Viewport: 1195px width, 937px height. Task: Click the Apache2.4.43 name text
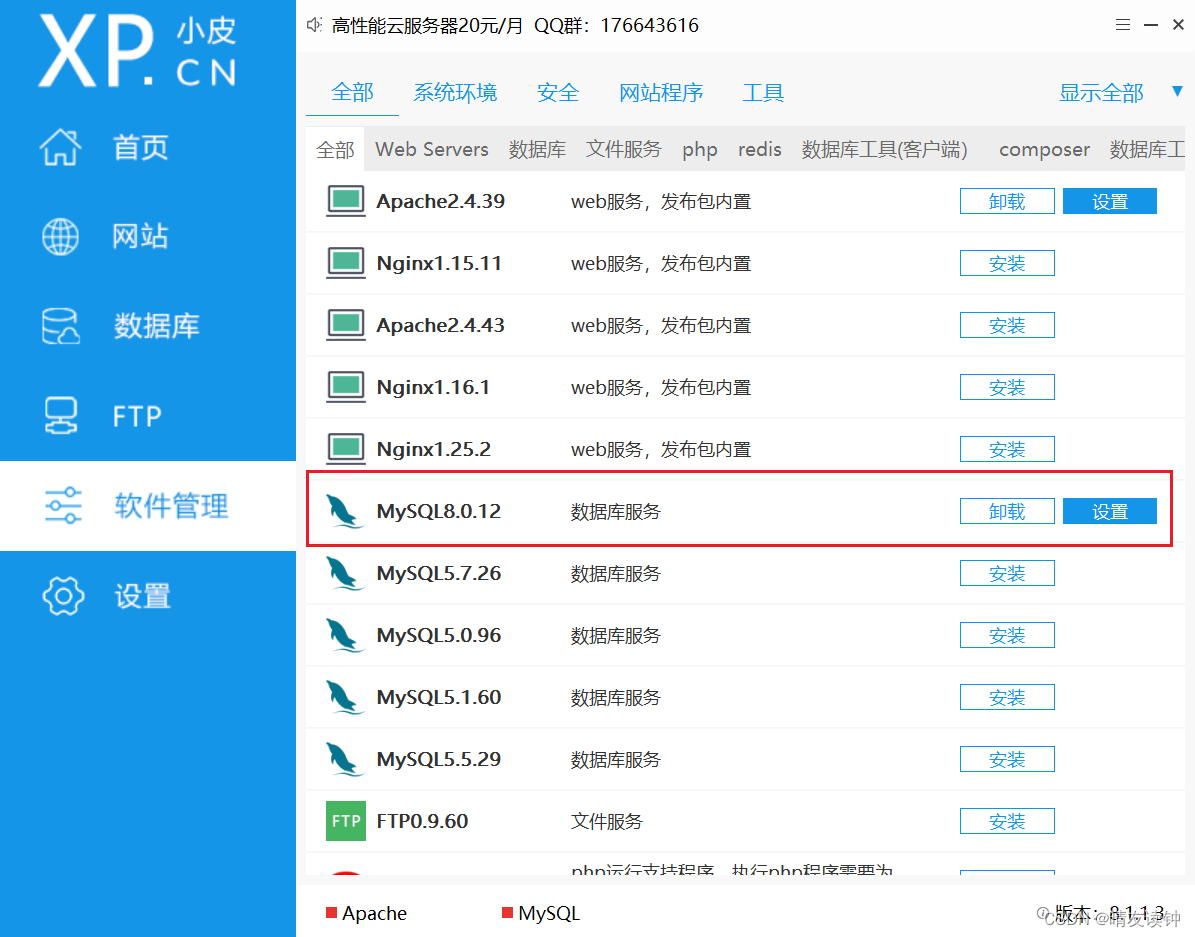441,325
